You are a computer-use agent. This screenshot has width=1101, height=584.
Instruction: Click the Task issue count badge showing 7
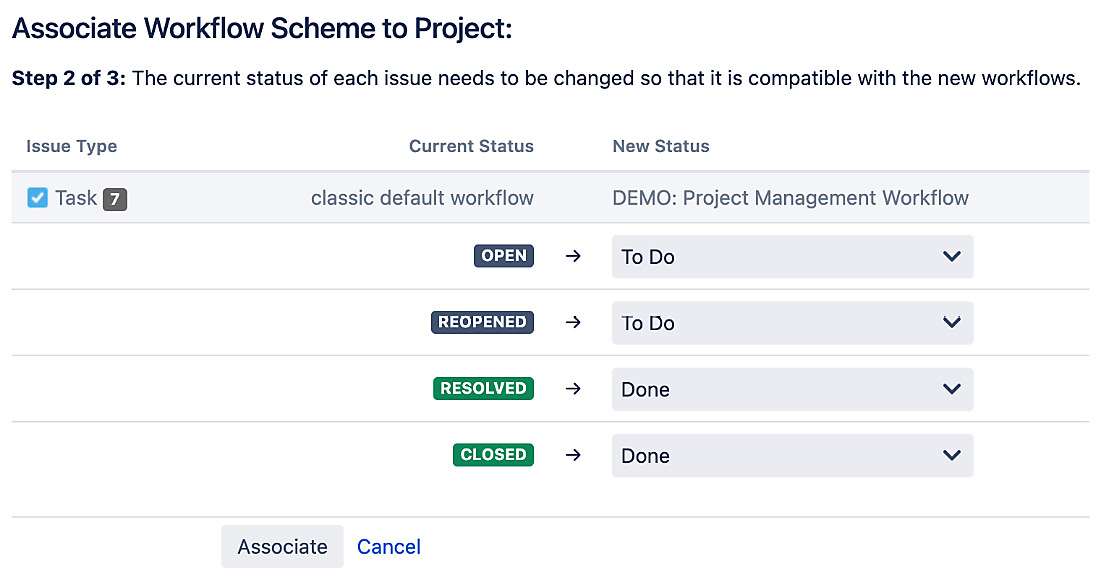115,198
